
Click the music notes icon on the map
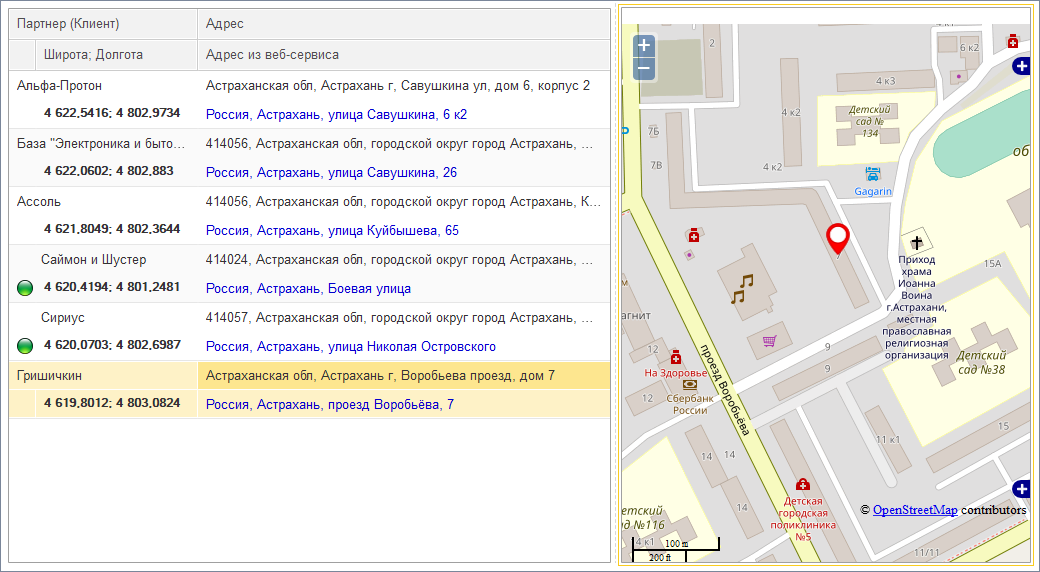pos(741,288)
